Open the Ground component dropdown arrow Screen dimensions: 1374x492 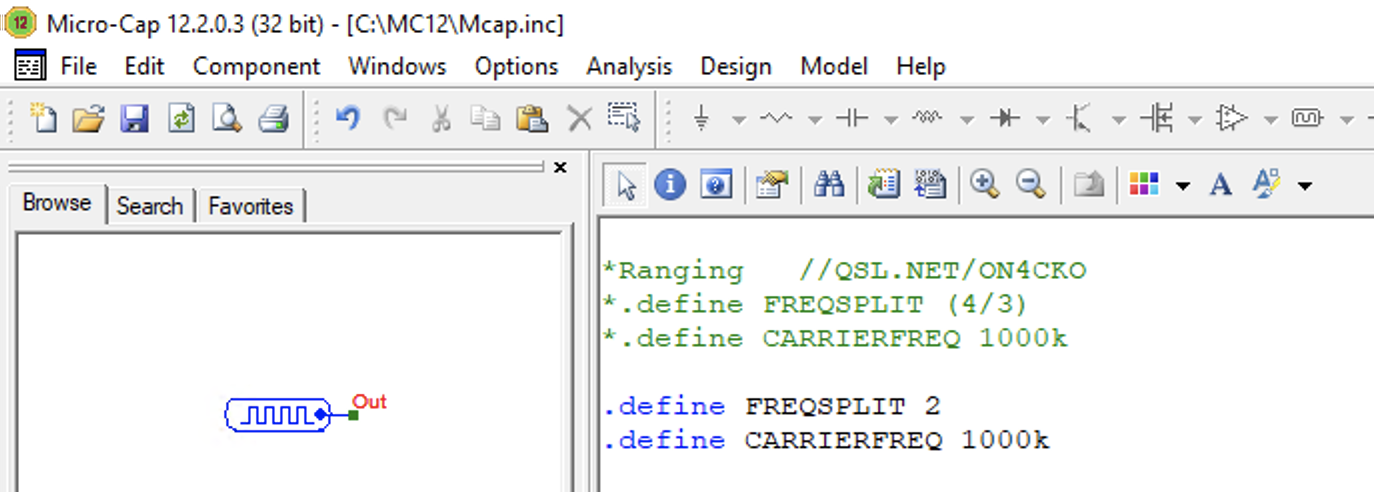(x=739, y=120)
